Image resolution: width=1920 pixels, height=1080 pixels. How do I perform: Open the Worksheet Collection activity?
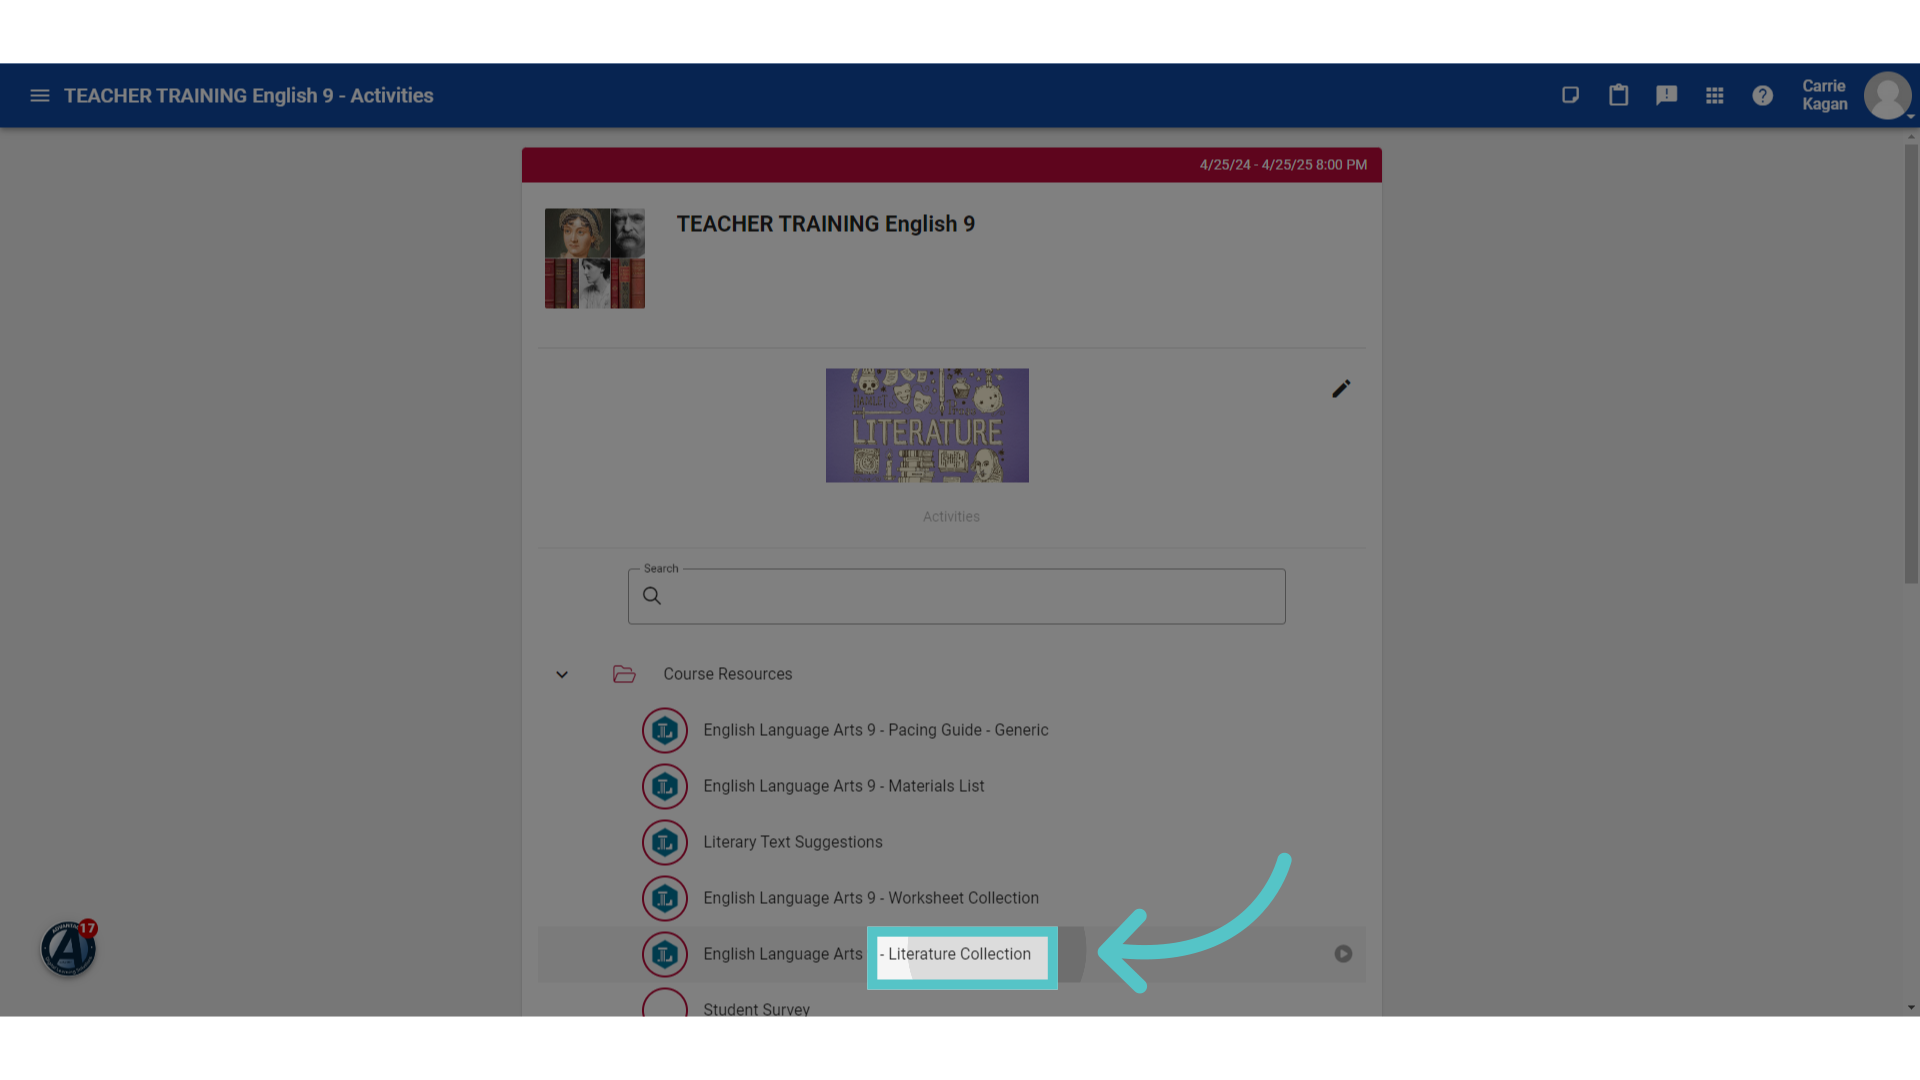pyautogui.click(x=870, y=899)
